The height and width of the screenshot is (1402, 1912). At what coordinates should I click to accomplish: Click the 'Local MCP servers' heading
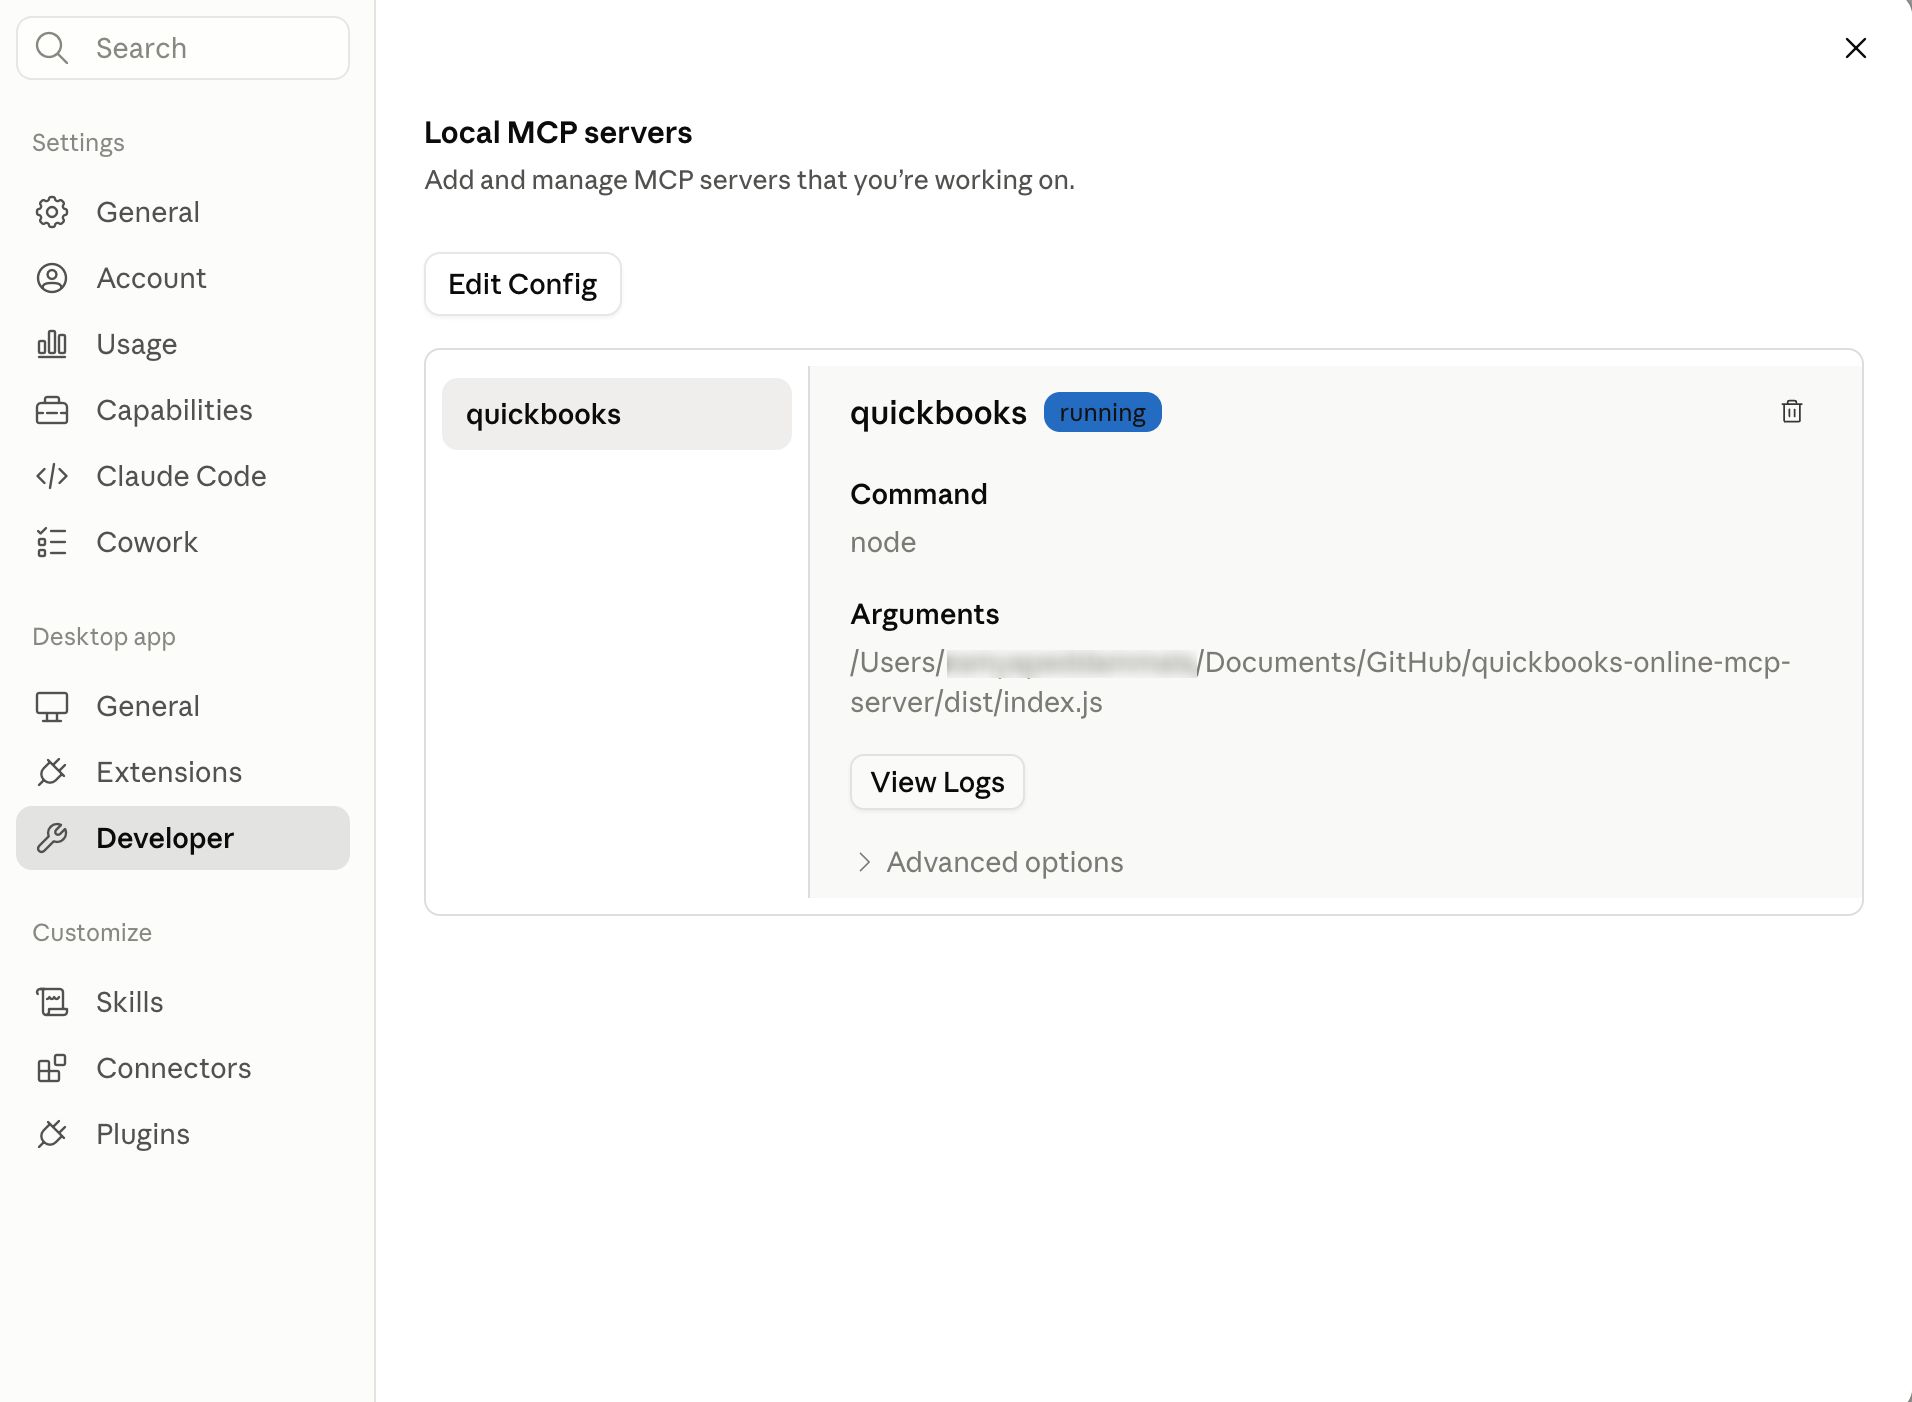pos(558,132)
